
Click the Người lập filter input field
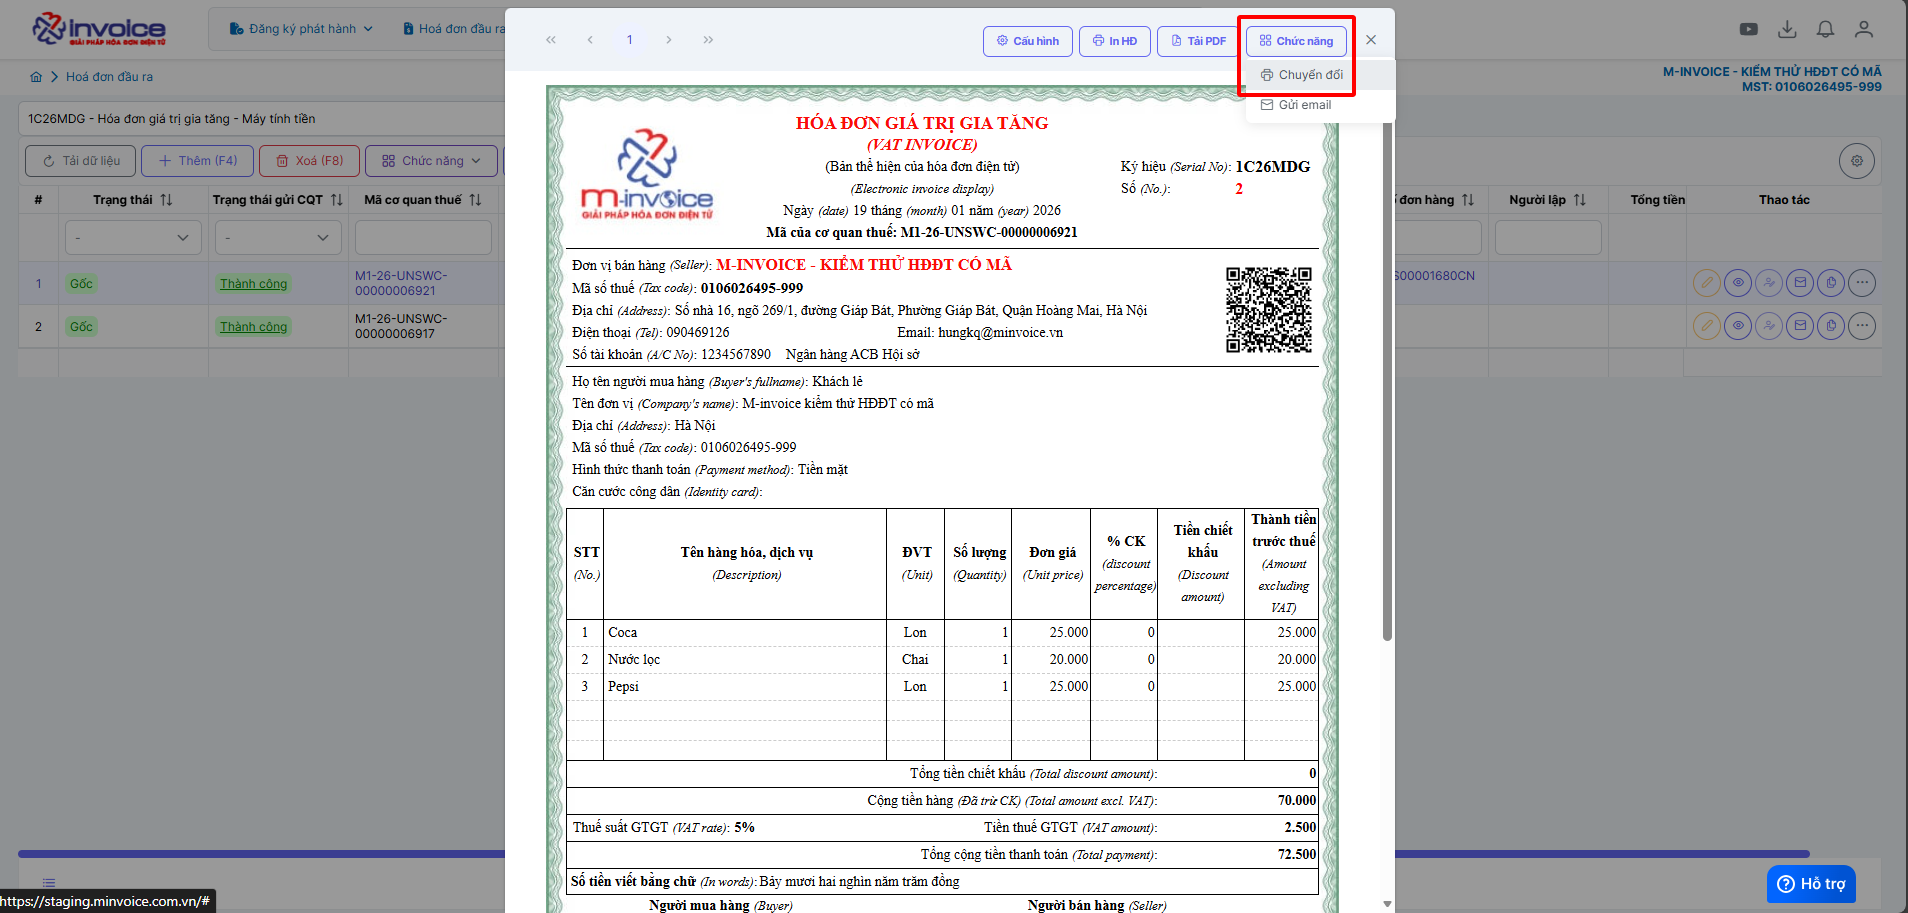click(1547, 238)
